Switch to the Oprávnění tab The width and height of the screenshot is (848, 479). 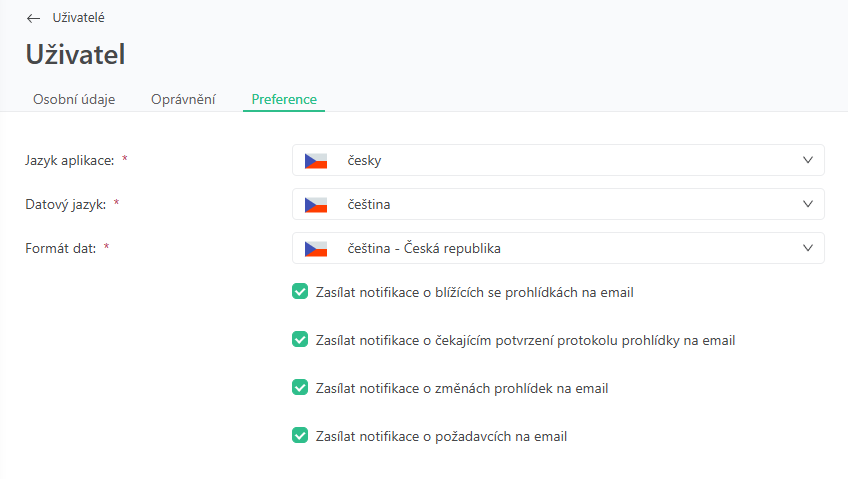tap(183, 99)
